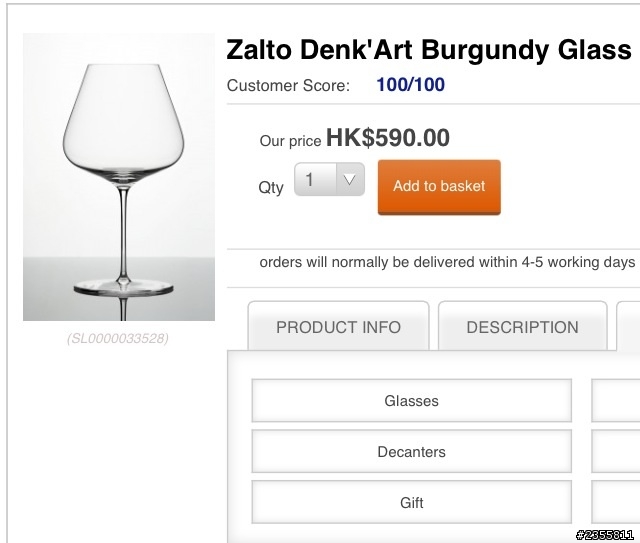640x543 pixels.
Task: Switch to the PRODUCT INFO tab
Action: tap(338, 327)
